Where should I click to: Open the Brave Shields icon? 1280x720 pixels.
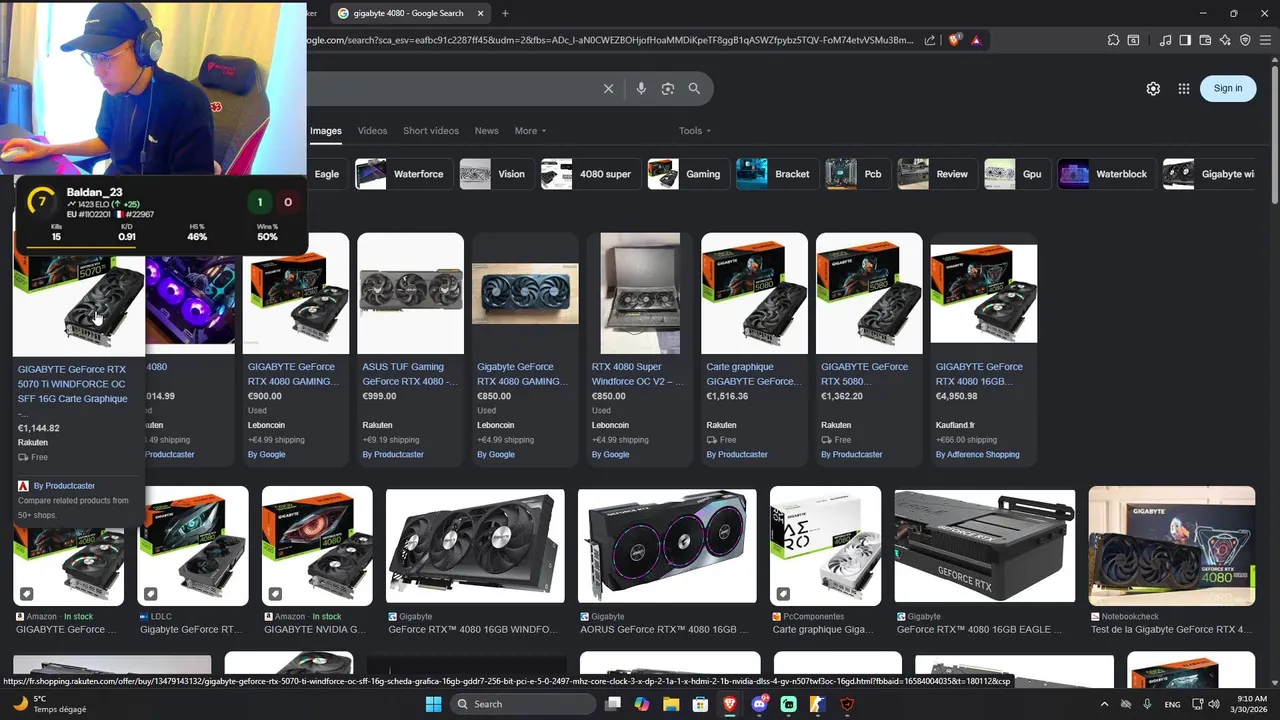click(x=955, y=40)
